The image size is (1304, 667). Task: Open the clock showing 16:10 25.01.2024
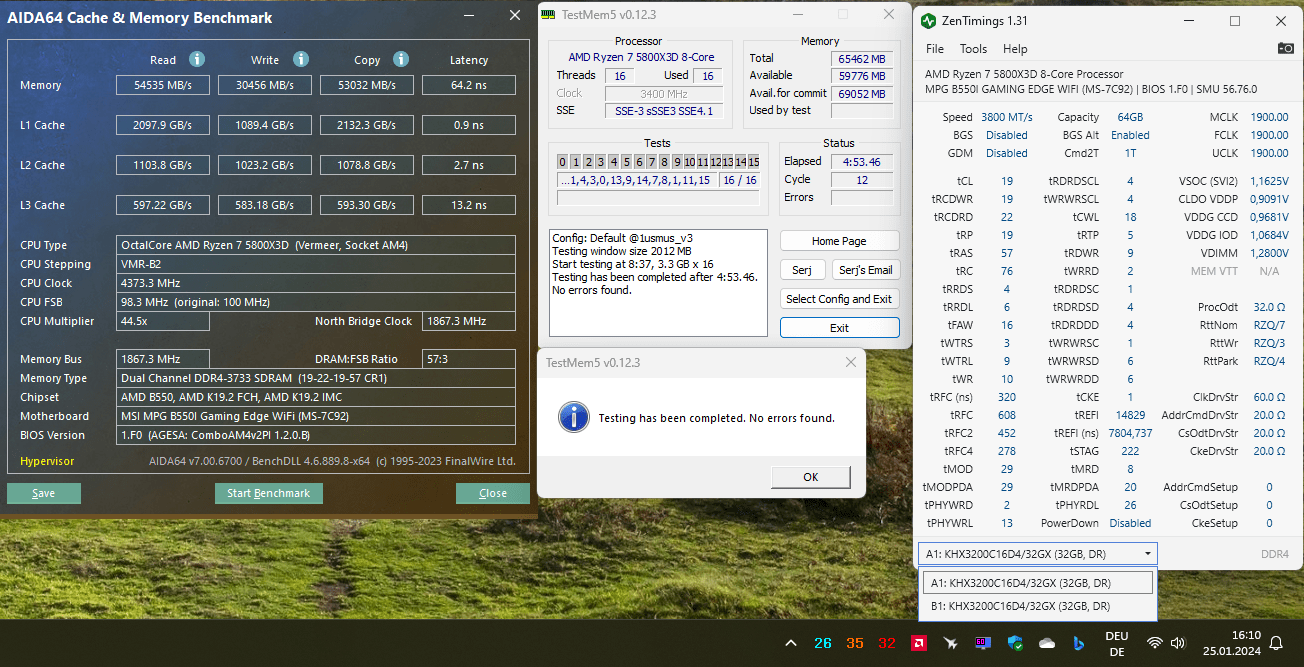[1230, 643]
